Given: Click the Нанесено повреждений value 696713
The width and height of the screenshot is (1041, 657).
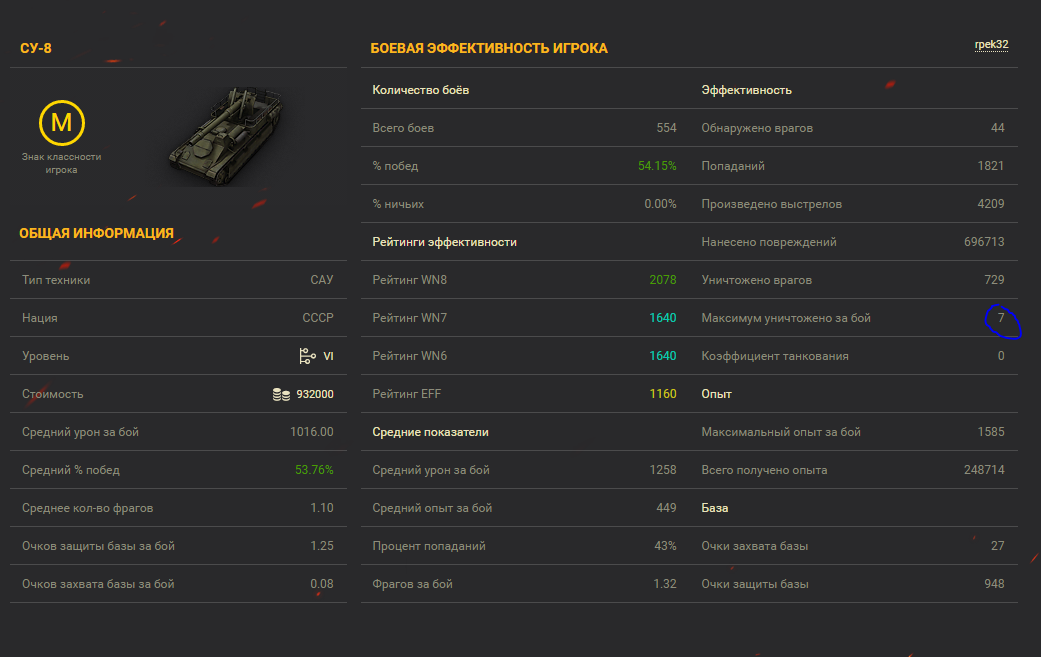Looking at the screenshot, I should (984, 242).
